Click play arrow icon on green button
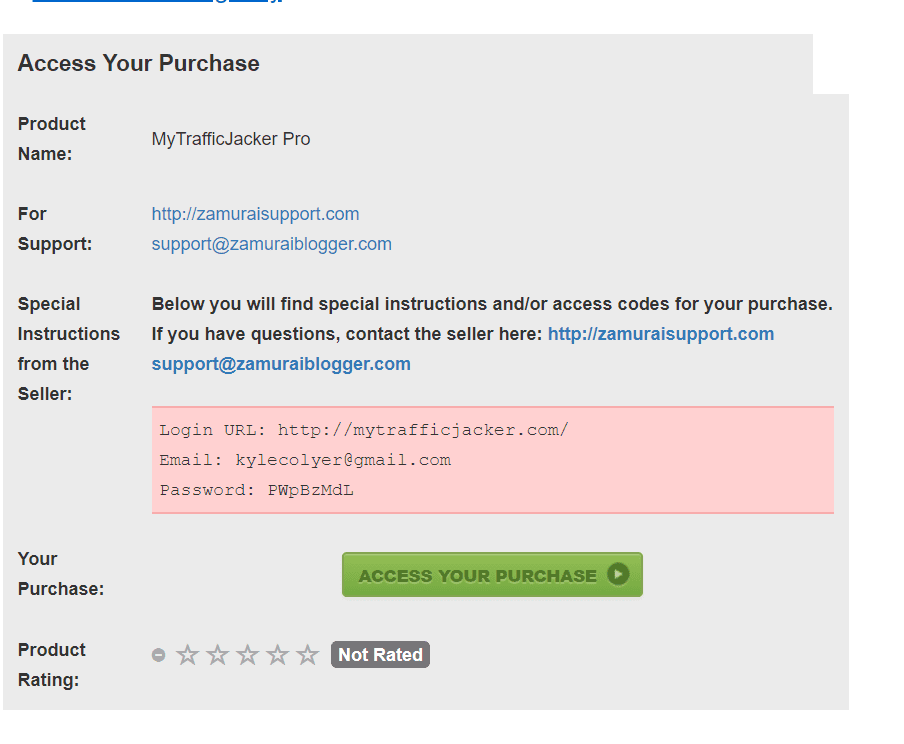 click(x=618, y=575)
